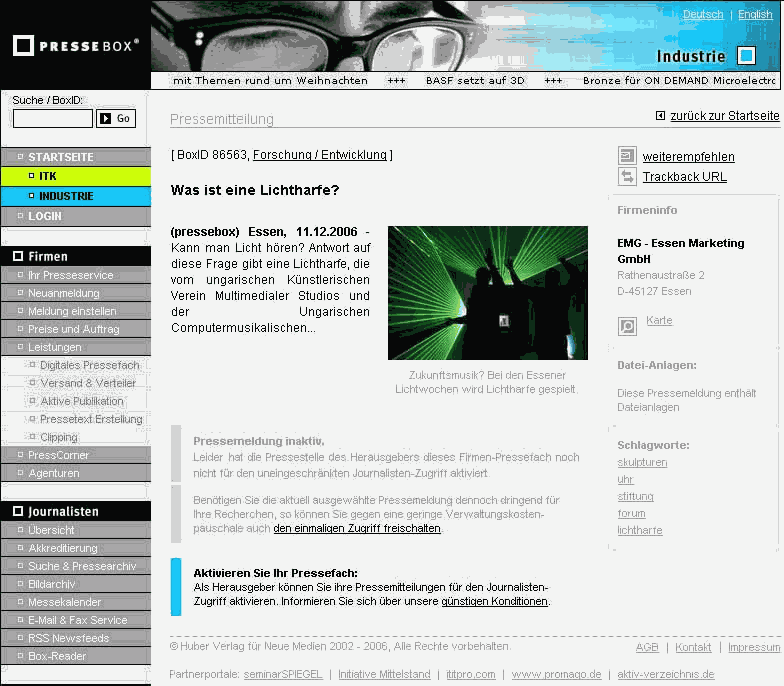This screenshot has width=784, height=686.
Task: Open Digitales Pressefach submenu entry
Action: click(90, 365)
